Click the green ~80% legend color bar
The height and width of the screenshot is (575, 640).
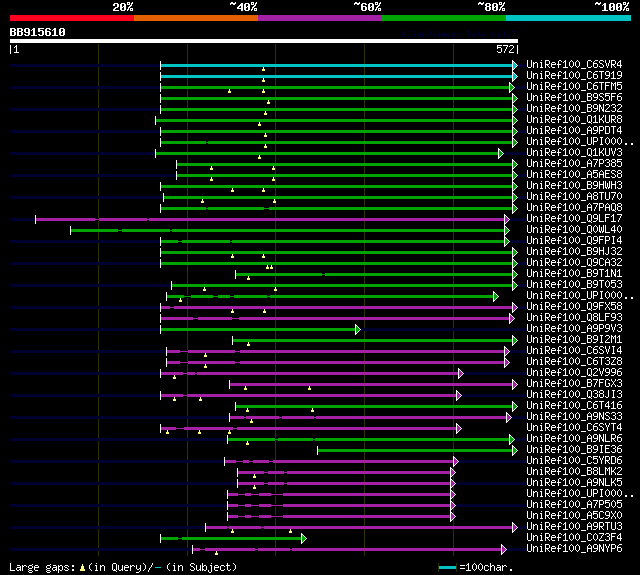[444, 18]
